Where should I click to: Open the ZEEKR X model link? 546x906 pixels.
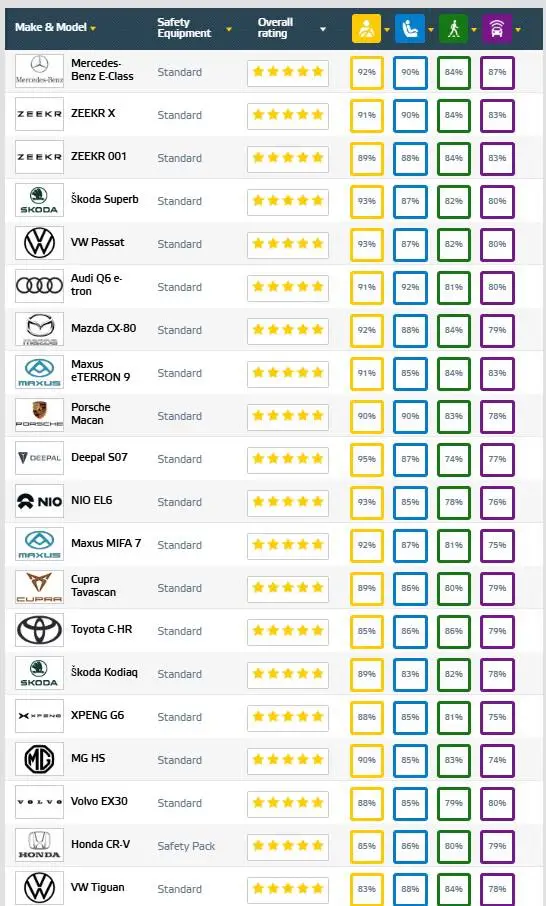coord(93,113)
